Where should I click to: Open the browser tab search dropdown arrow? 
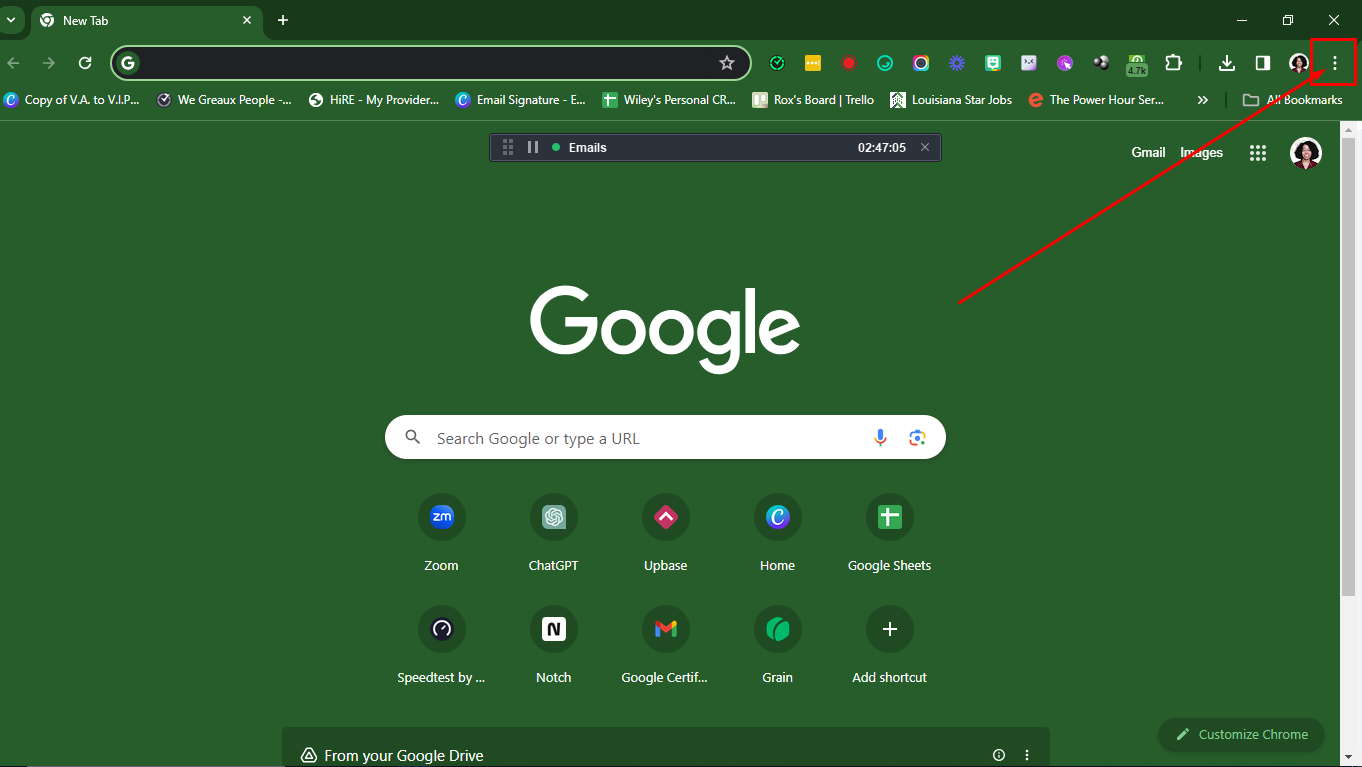click(x=12, y=20)
